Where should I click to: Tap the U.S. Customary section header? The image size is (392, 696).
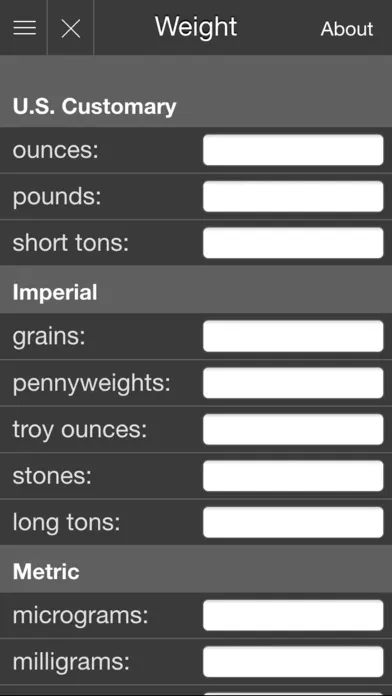[196, 107]
